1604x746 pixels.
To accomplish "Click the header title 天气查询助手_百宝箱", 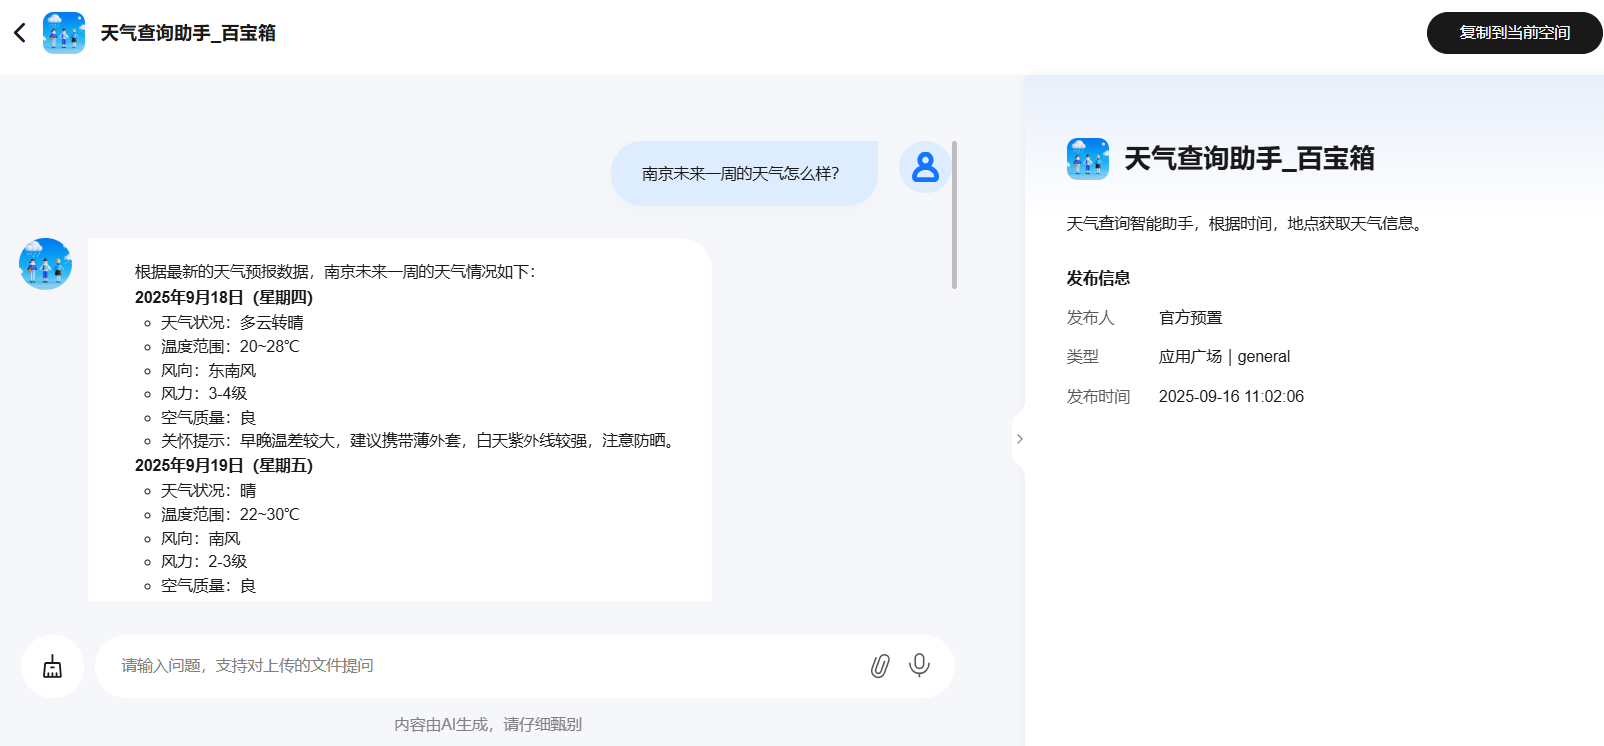I will point(188,33).
